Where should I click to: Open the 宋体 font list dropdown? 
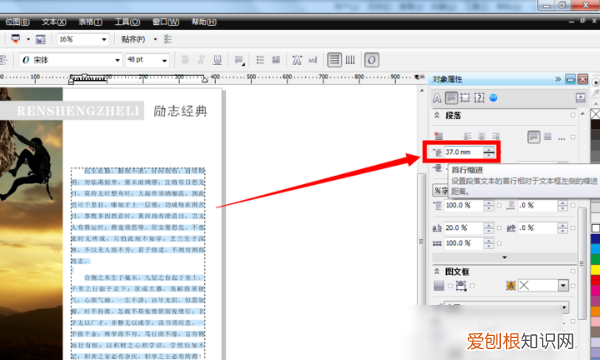tap(117, 60)
